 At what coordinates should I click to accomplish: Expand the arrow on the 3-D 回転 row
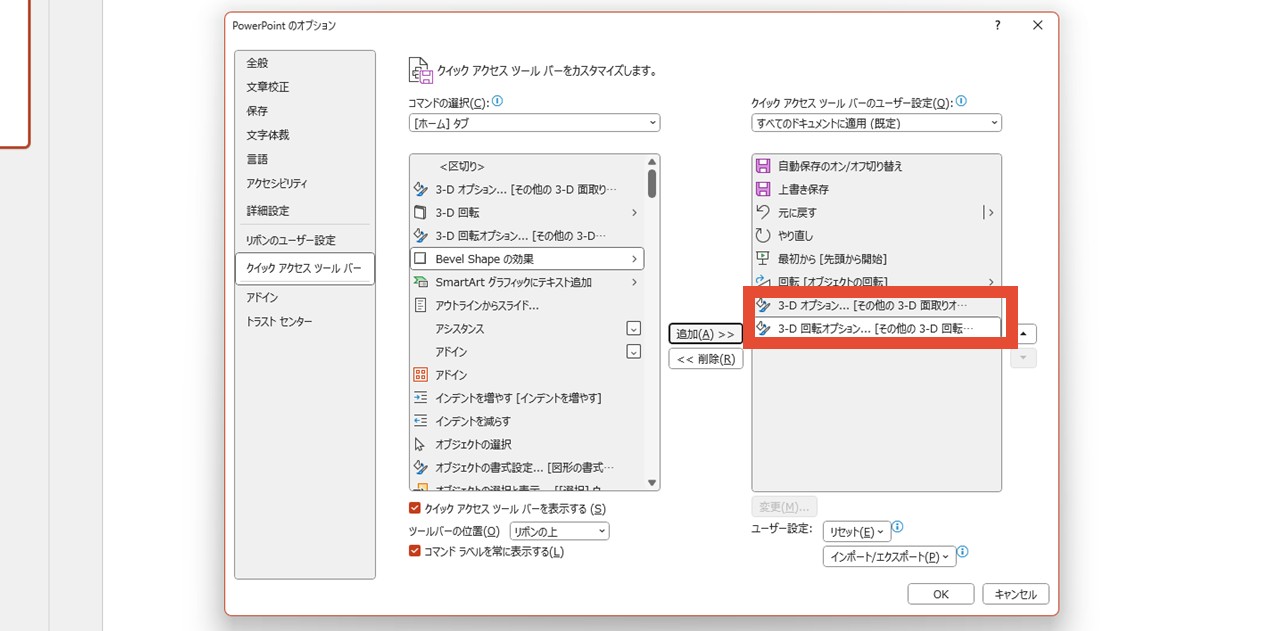click(x=634, y=212)
